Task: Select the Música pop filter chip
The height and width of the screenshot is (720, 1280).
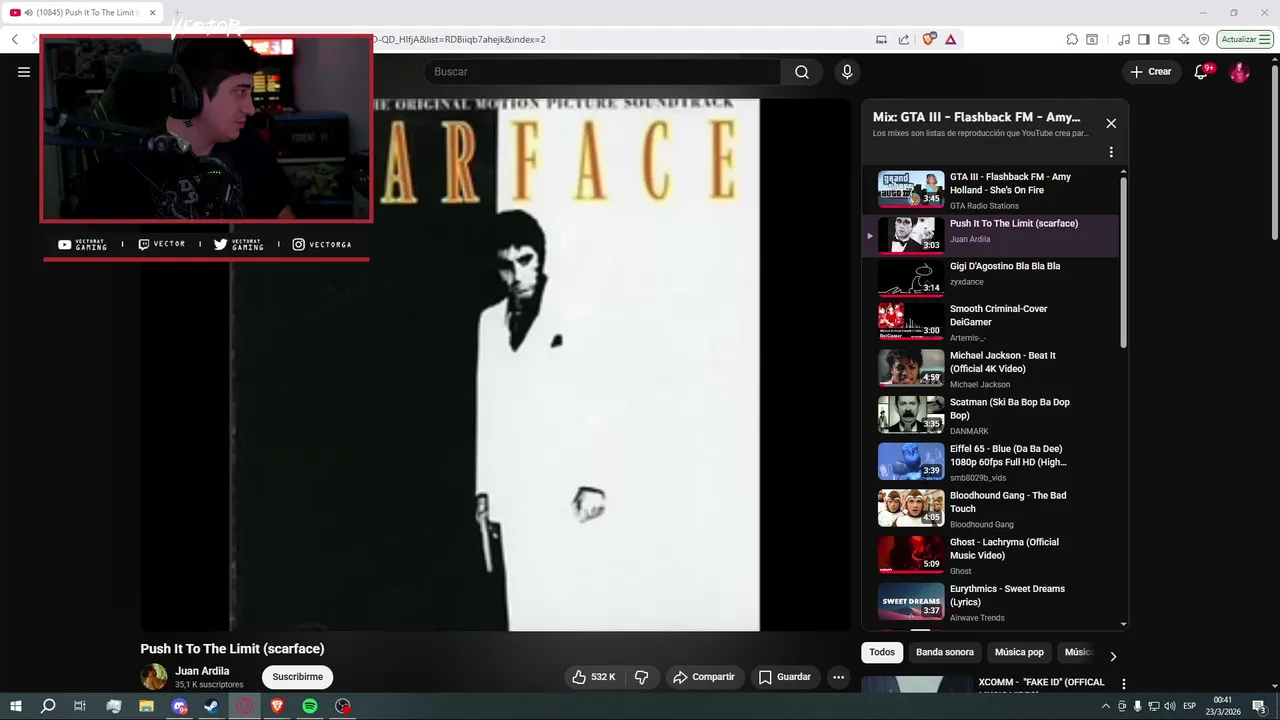Action: coord(1019,652)
